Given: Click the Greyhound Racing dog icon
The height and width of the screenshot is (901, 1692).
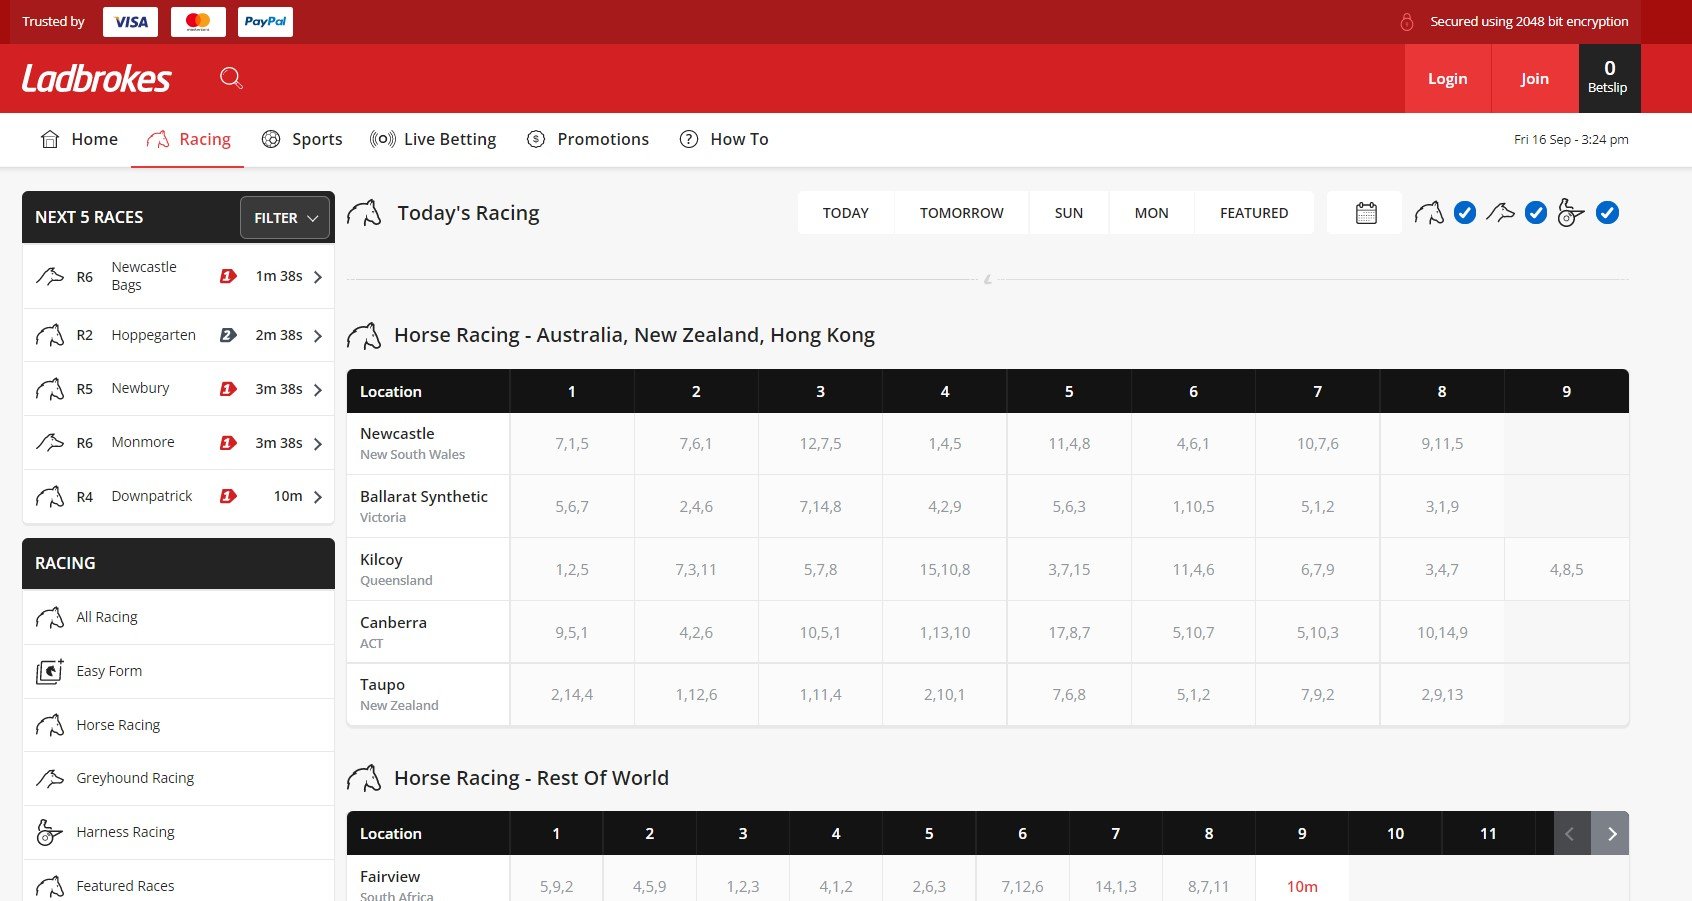Looking at the screenshot, I should tap(49, 778).
